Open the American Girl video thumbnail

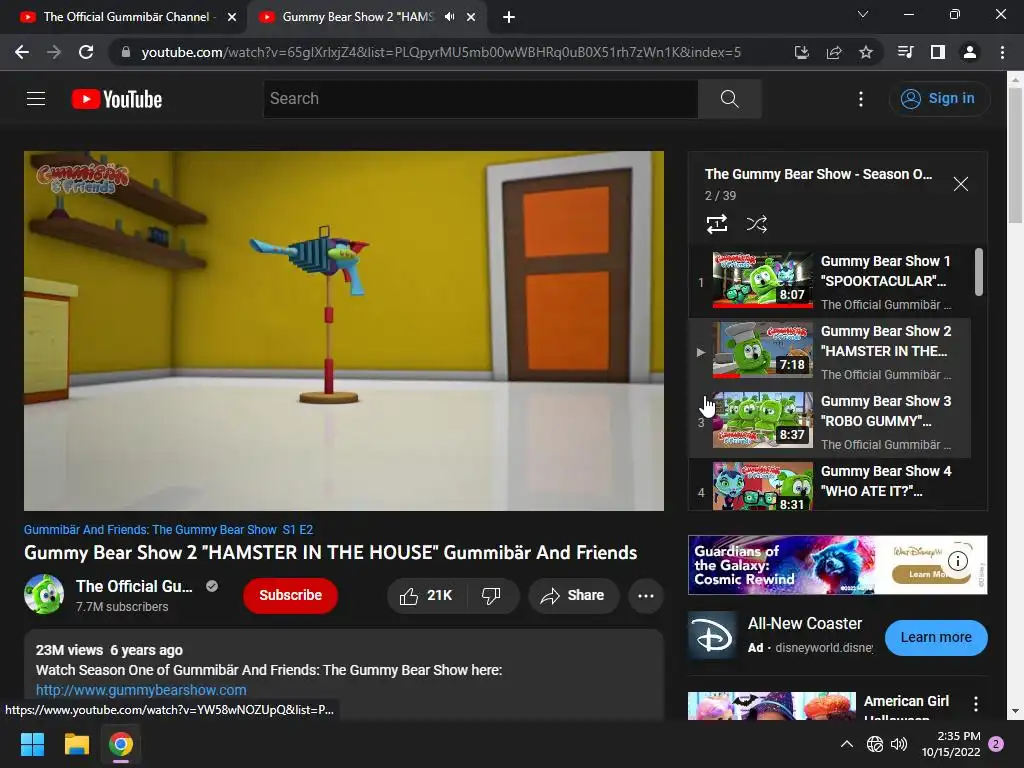tap(772, 706)
